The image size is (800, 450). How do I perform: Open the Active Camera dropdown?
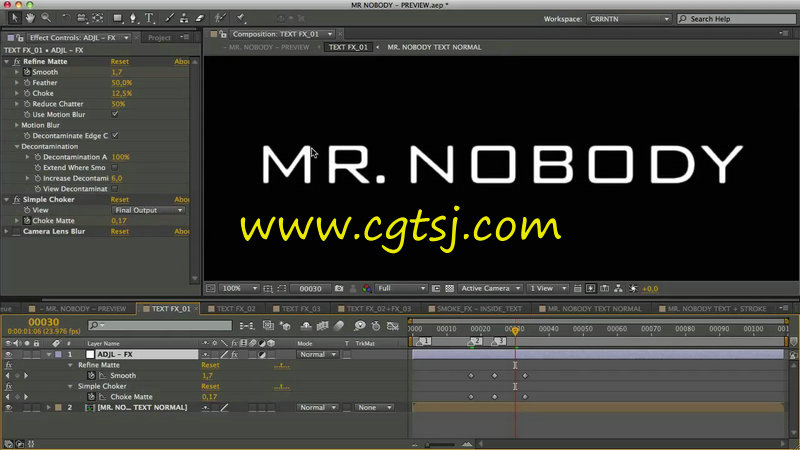coord(490,289)
